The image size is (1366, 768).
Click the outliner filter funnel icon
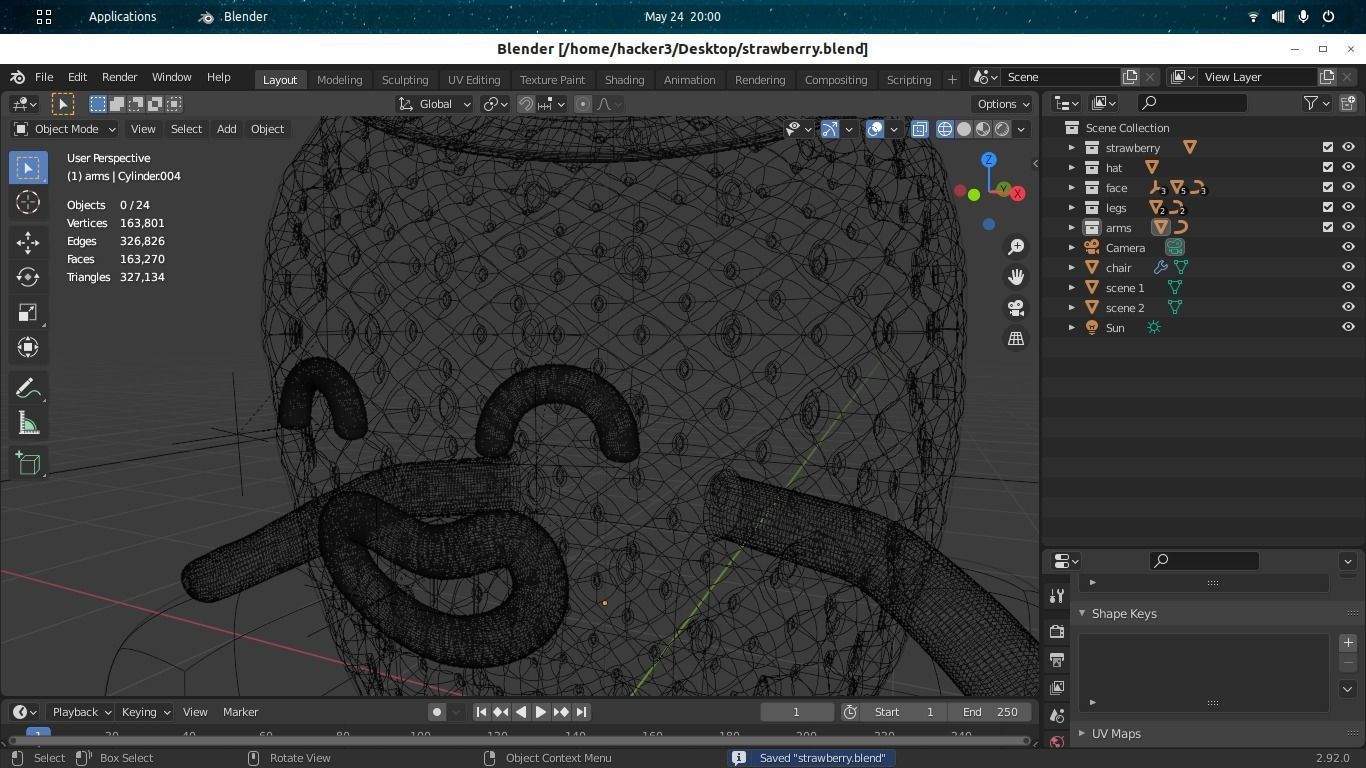click(1310, 103)
